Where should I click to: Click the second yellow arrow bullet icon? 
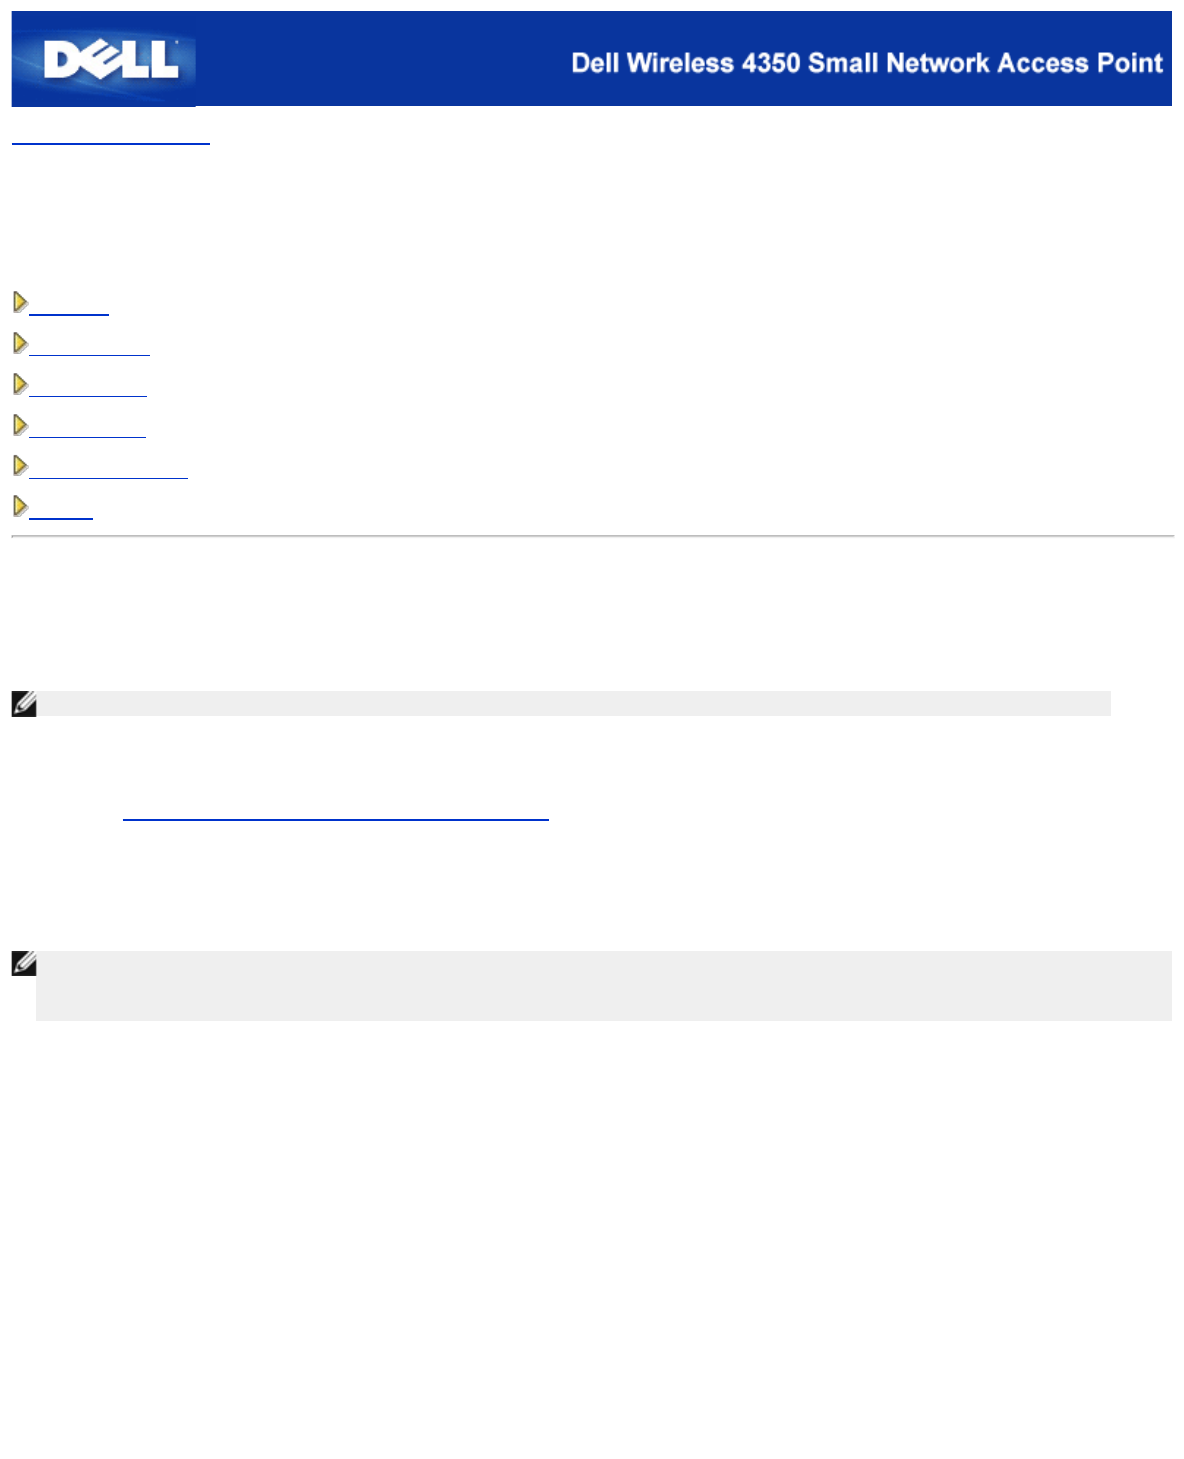click(x=20, y=343)
